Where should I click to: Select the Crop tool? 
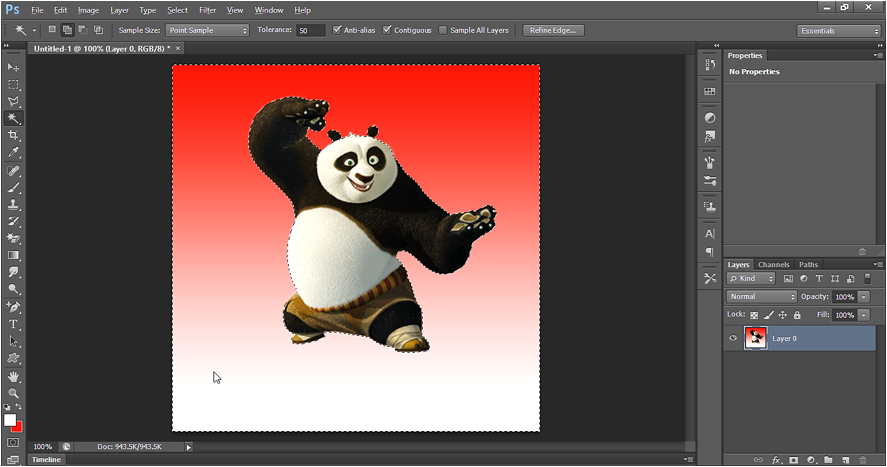tap(13, 135)
